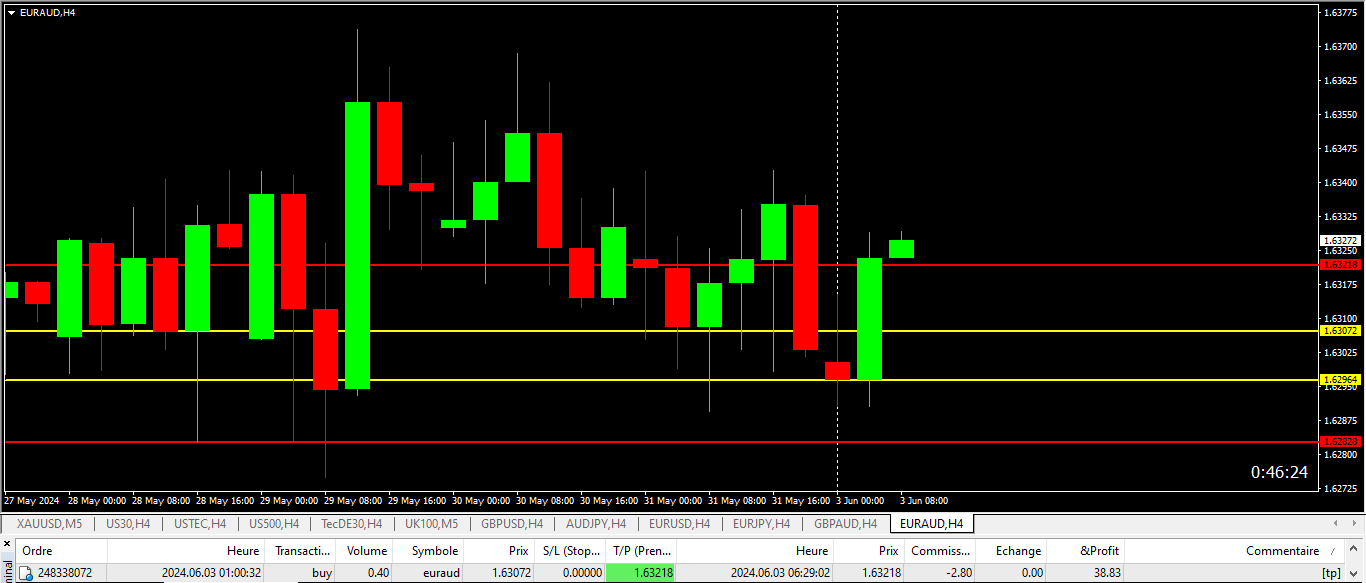Open the chart menu triangle beside EURAUD,H4

pyautogui.click(x=11, y=13)
